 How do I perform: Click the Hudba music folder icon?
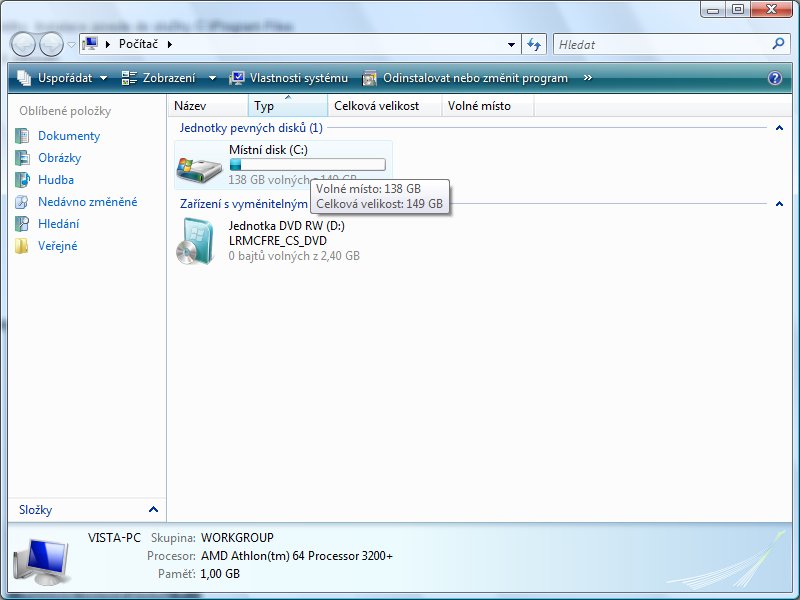pyautogui.click(x=22, y=180)
